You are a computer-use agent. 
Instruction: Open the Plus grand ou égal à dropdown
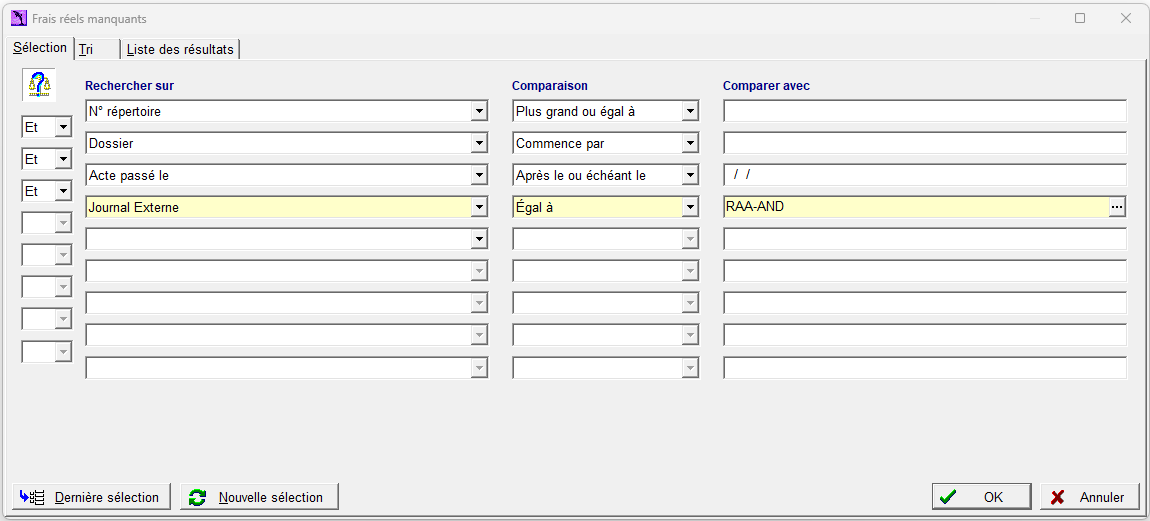point(689,112)
